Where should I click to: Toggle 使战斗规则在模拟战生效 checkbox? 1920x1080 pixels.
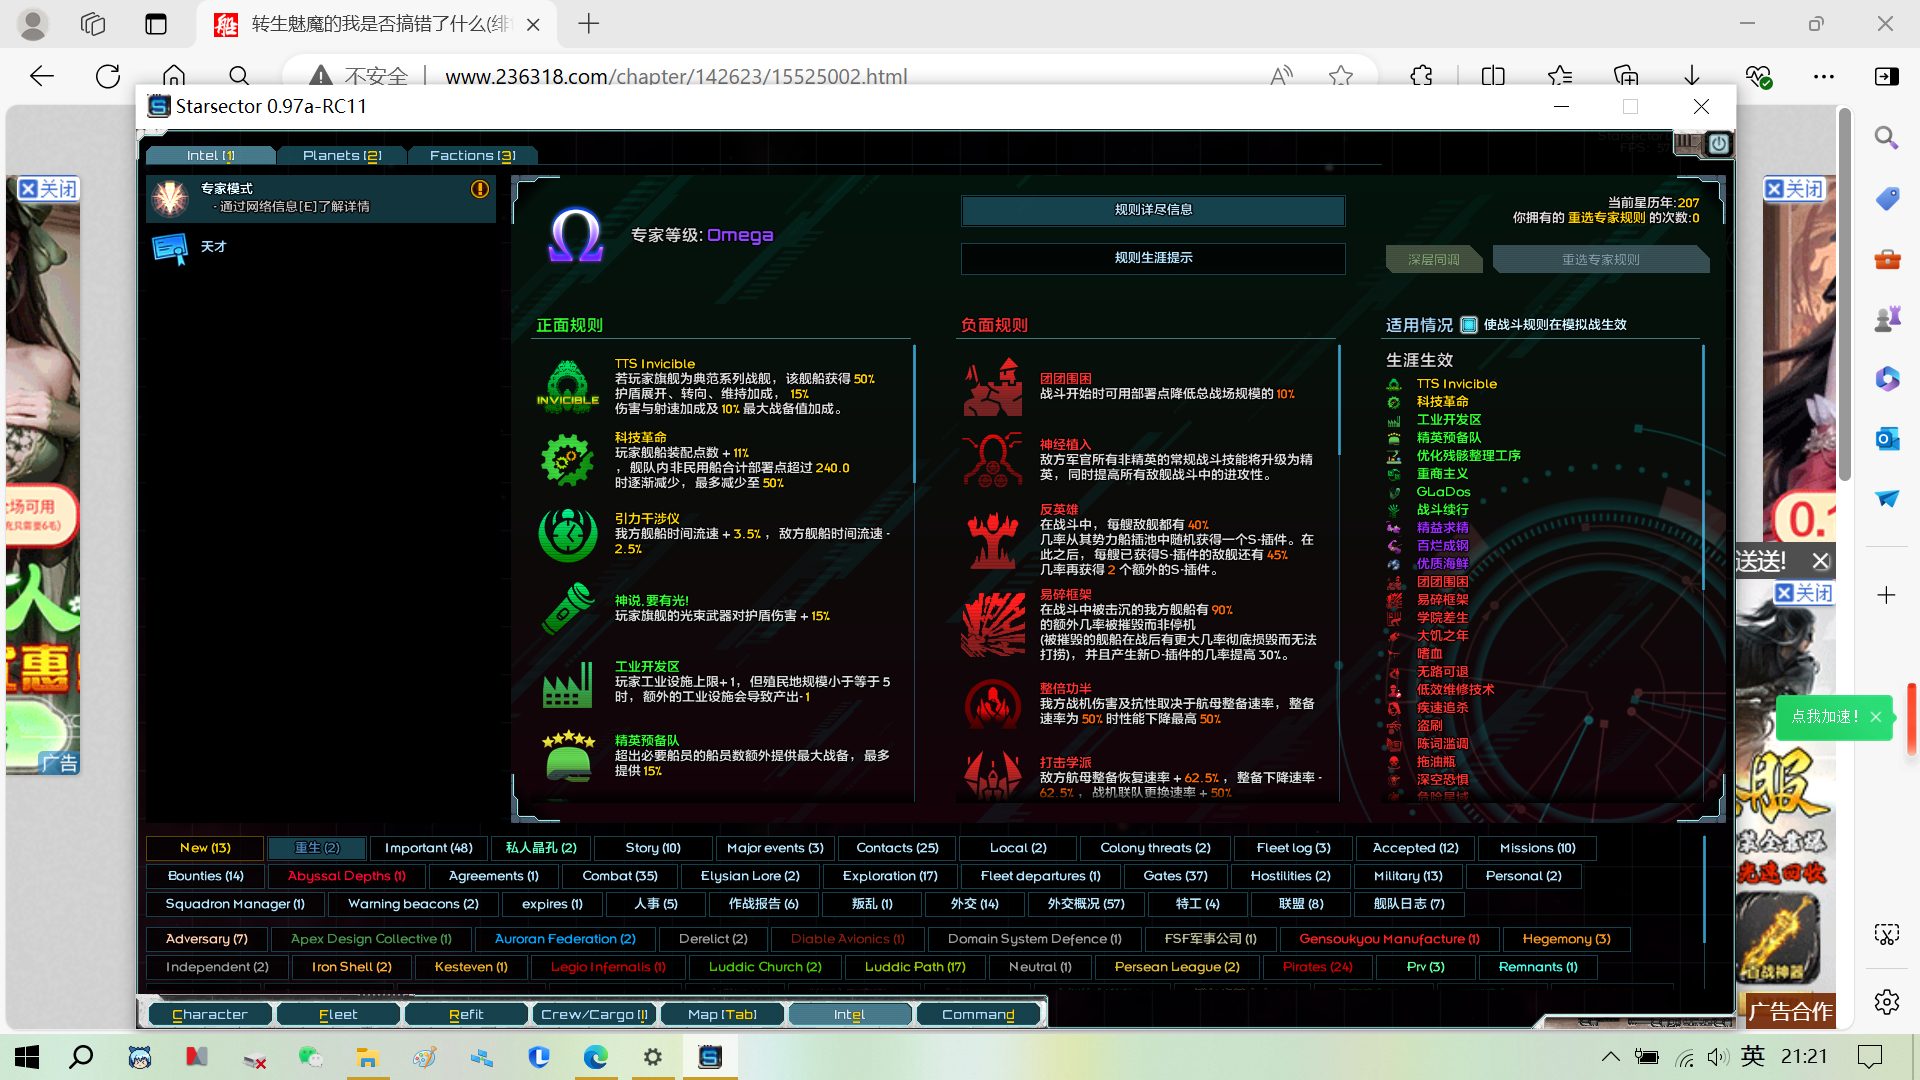[x=1469, y=325]
